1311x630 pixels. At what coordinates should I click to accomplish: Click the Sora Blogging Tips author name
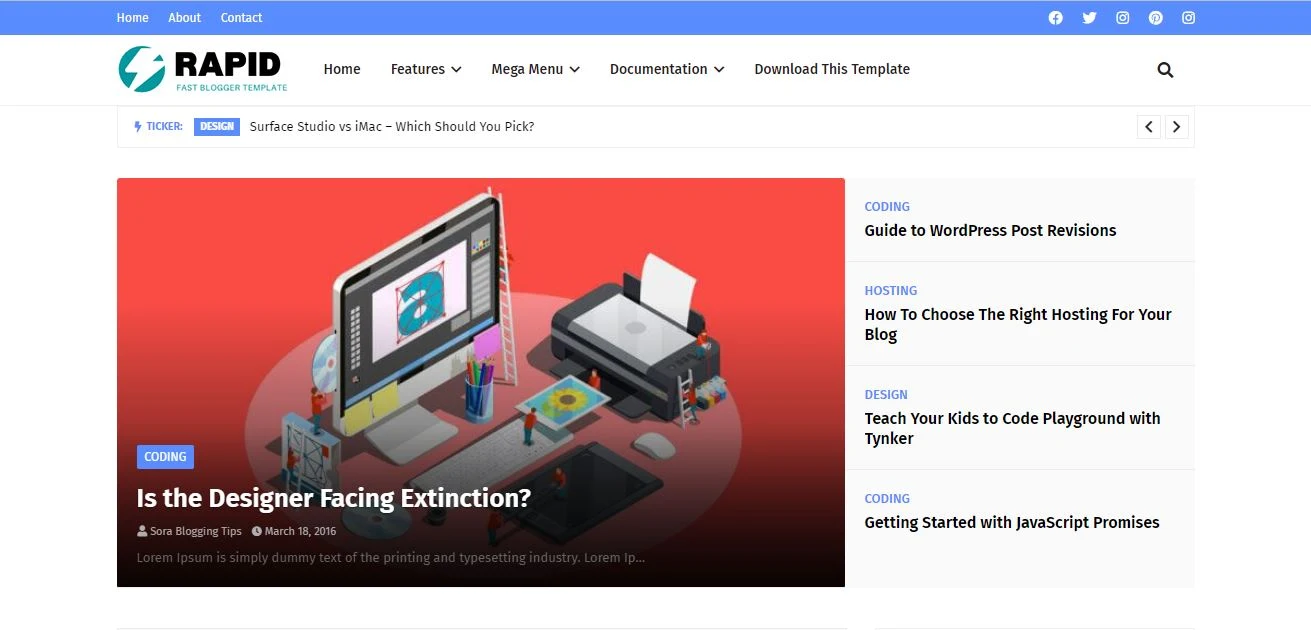pyautogui.click(x=196, y=531)
